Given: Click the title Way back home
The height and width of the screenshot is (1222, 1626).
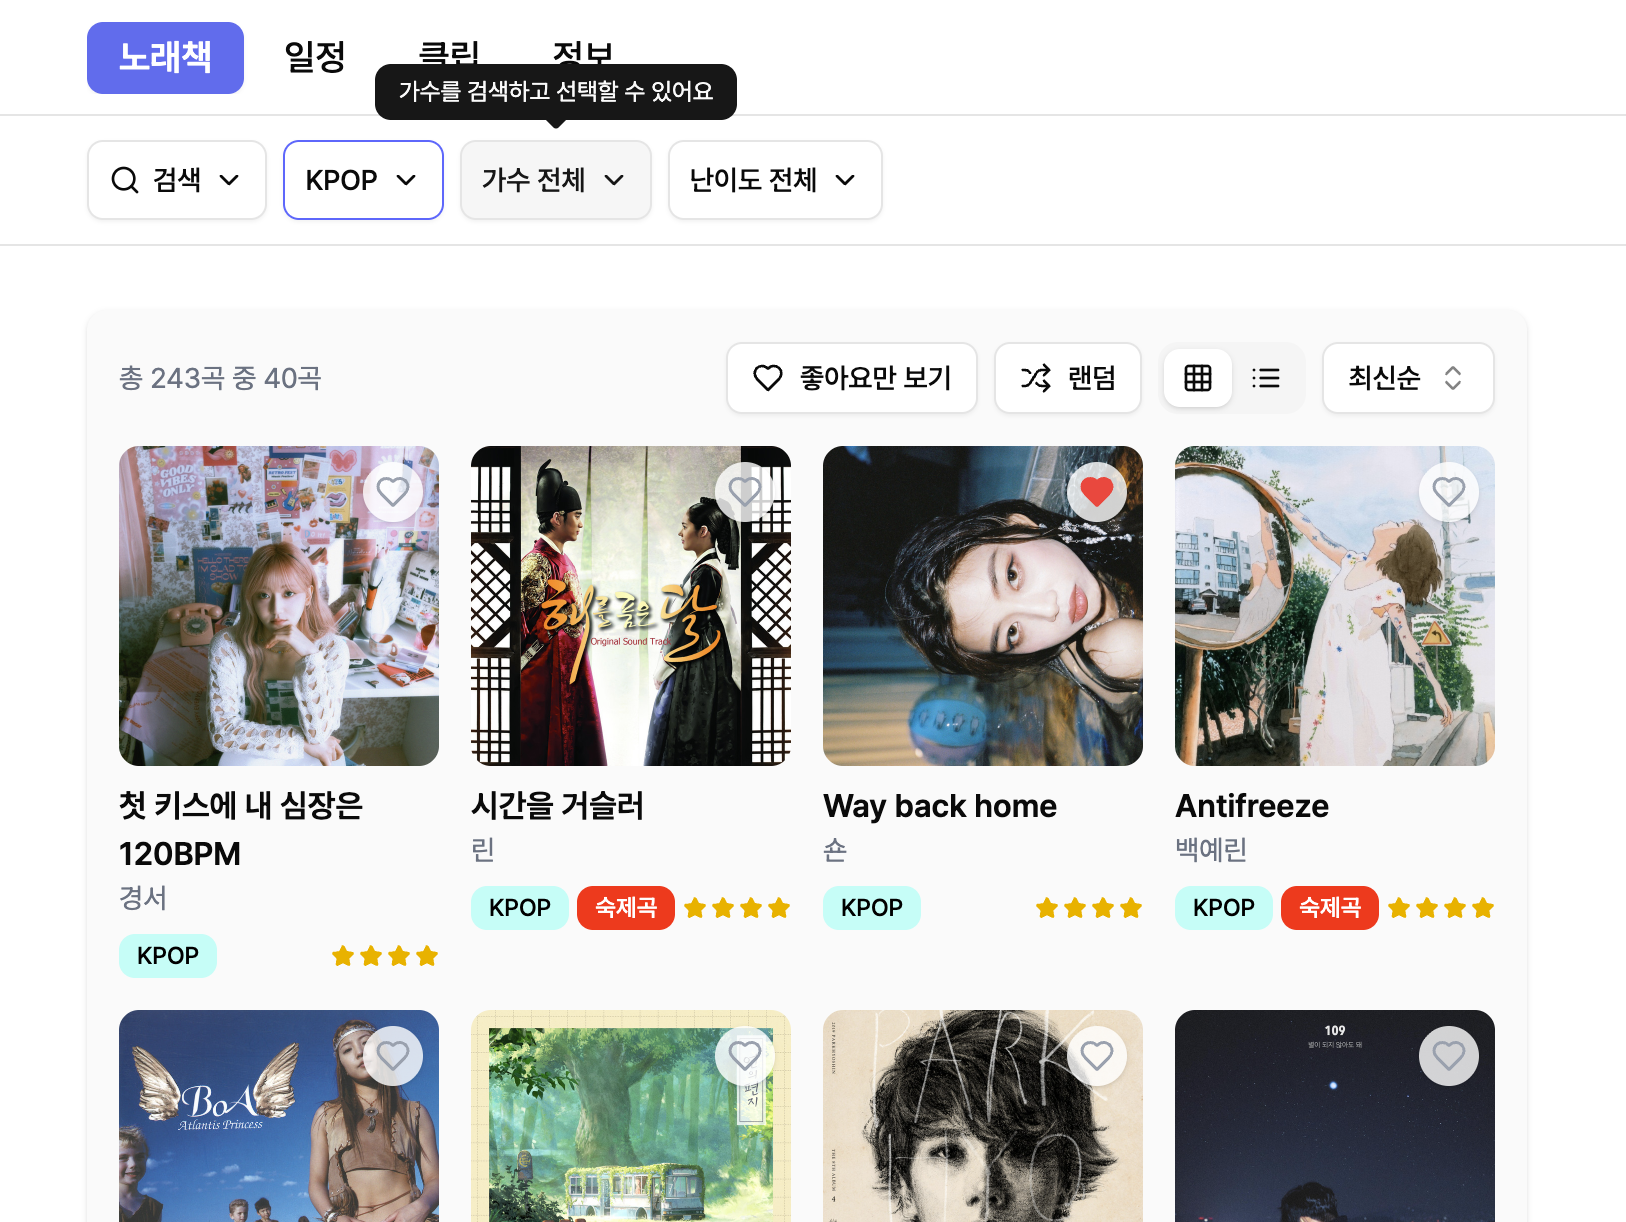Looking at the screenshot, I should (940, 806).
